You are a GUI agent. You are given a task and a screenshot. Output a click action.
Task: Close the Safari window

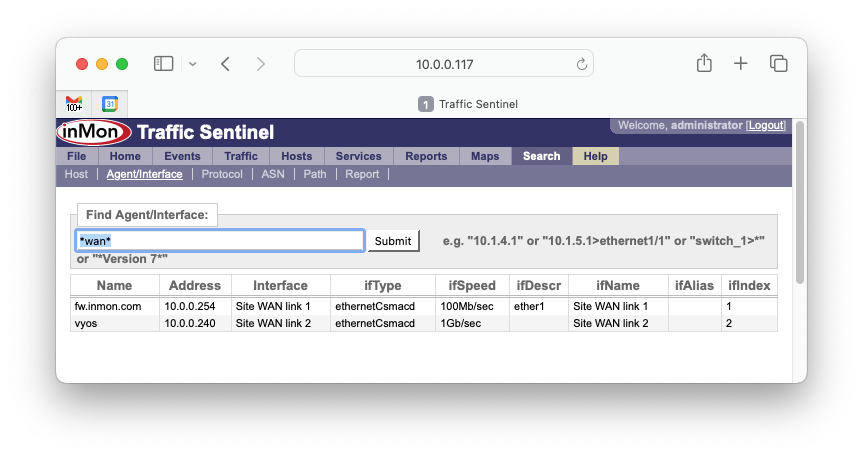click(82, 64)
